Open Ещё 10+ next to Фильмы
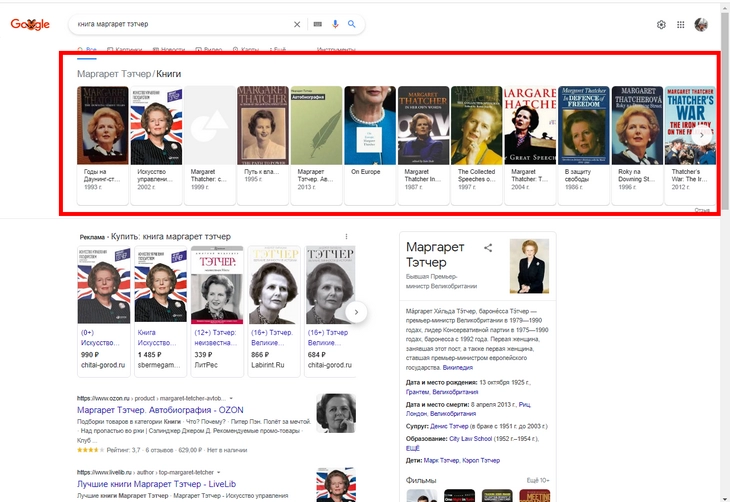 point(538,480)
